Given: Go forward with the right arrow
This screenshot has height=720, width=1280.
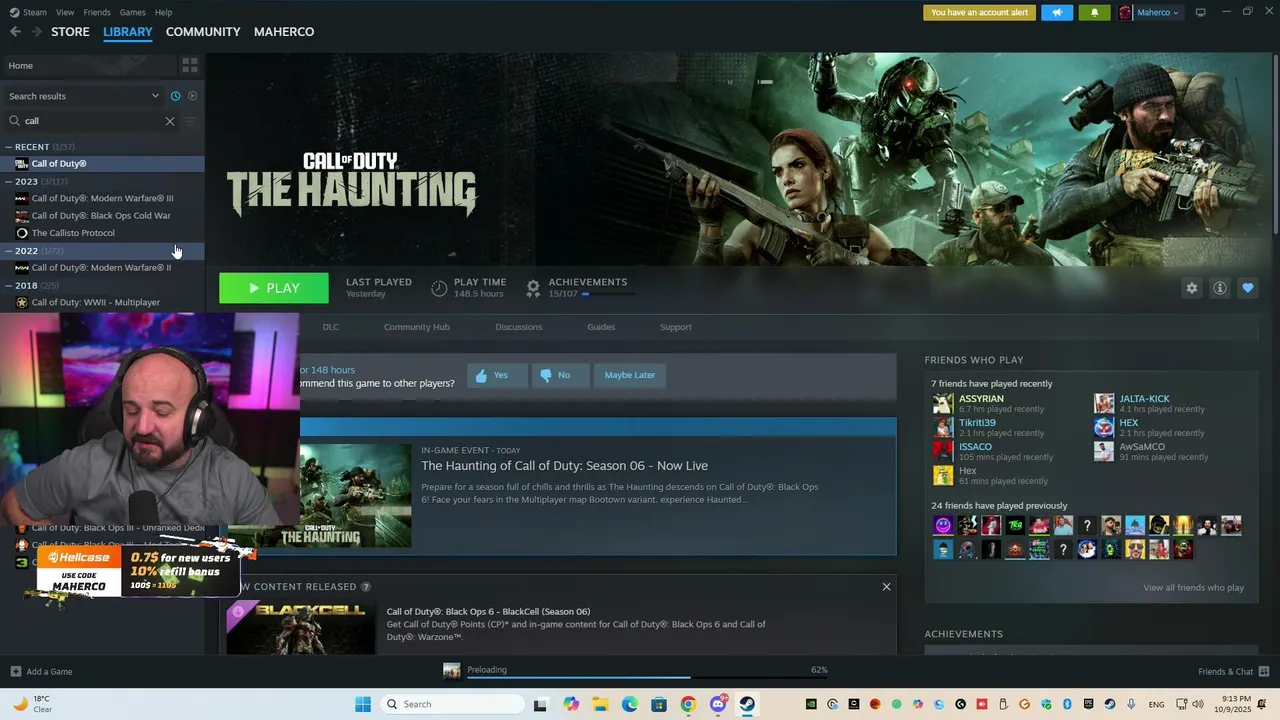Looking at the screenshot, I should (36, 32).
